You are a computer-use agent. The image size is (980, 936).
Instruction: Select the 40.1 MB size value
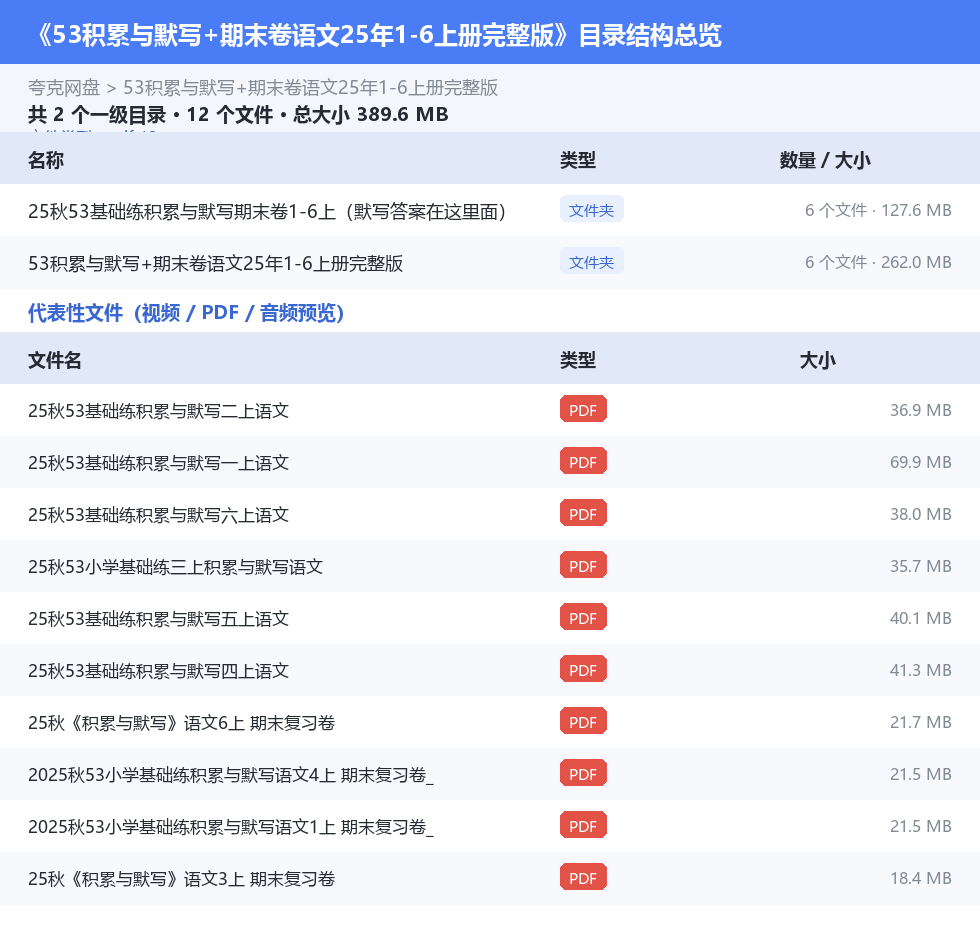(x=921, y=618)
